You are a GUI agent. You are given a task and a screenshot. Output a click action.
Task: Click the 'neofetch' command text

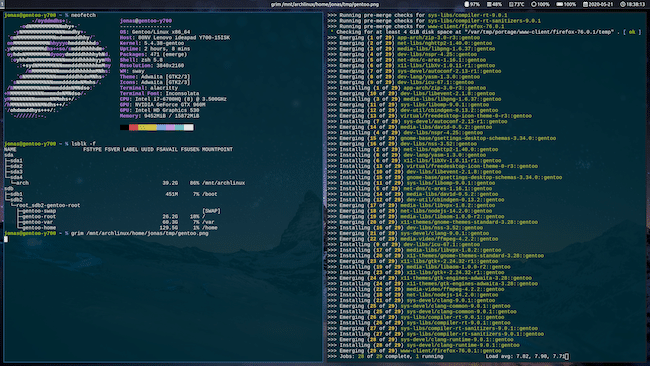coord(83,15)
